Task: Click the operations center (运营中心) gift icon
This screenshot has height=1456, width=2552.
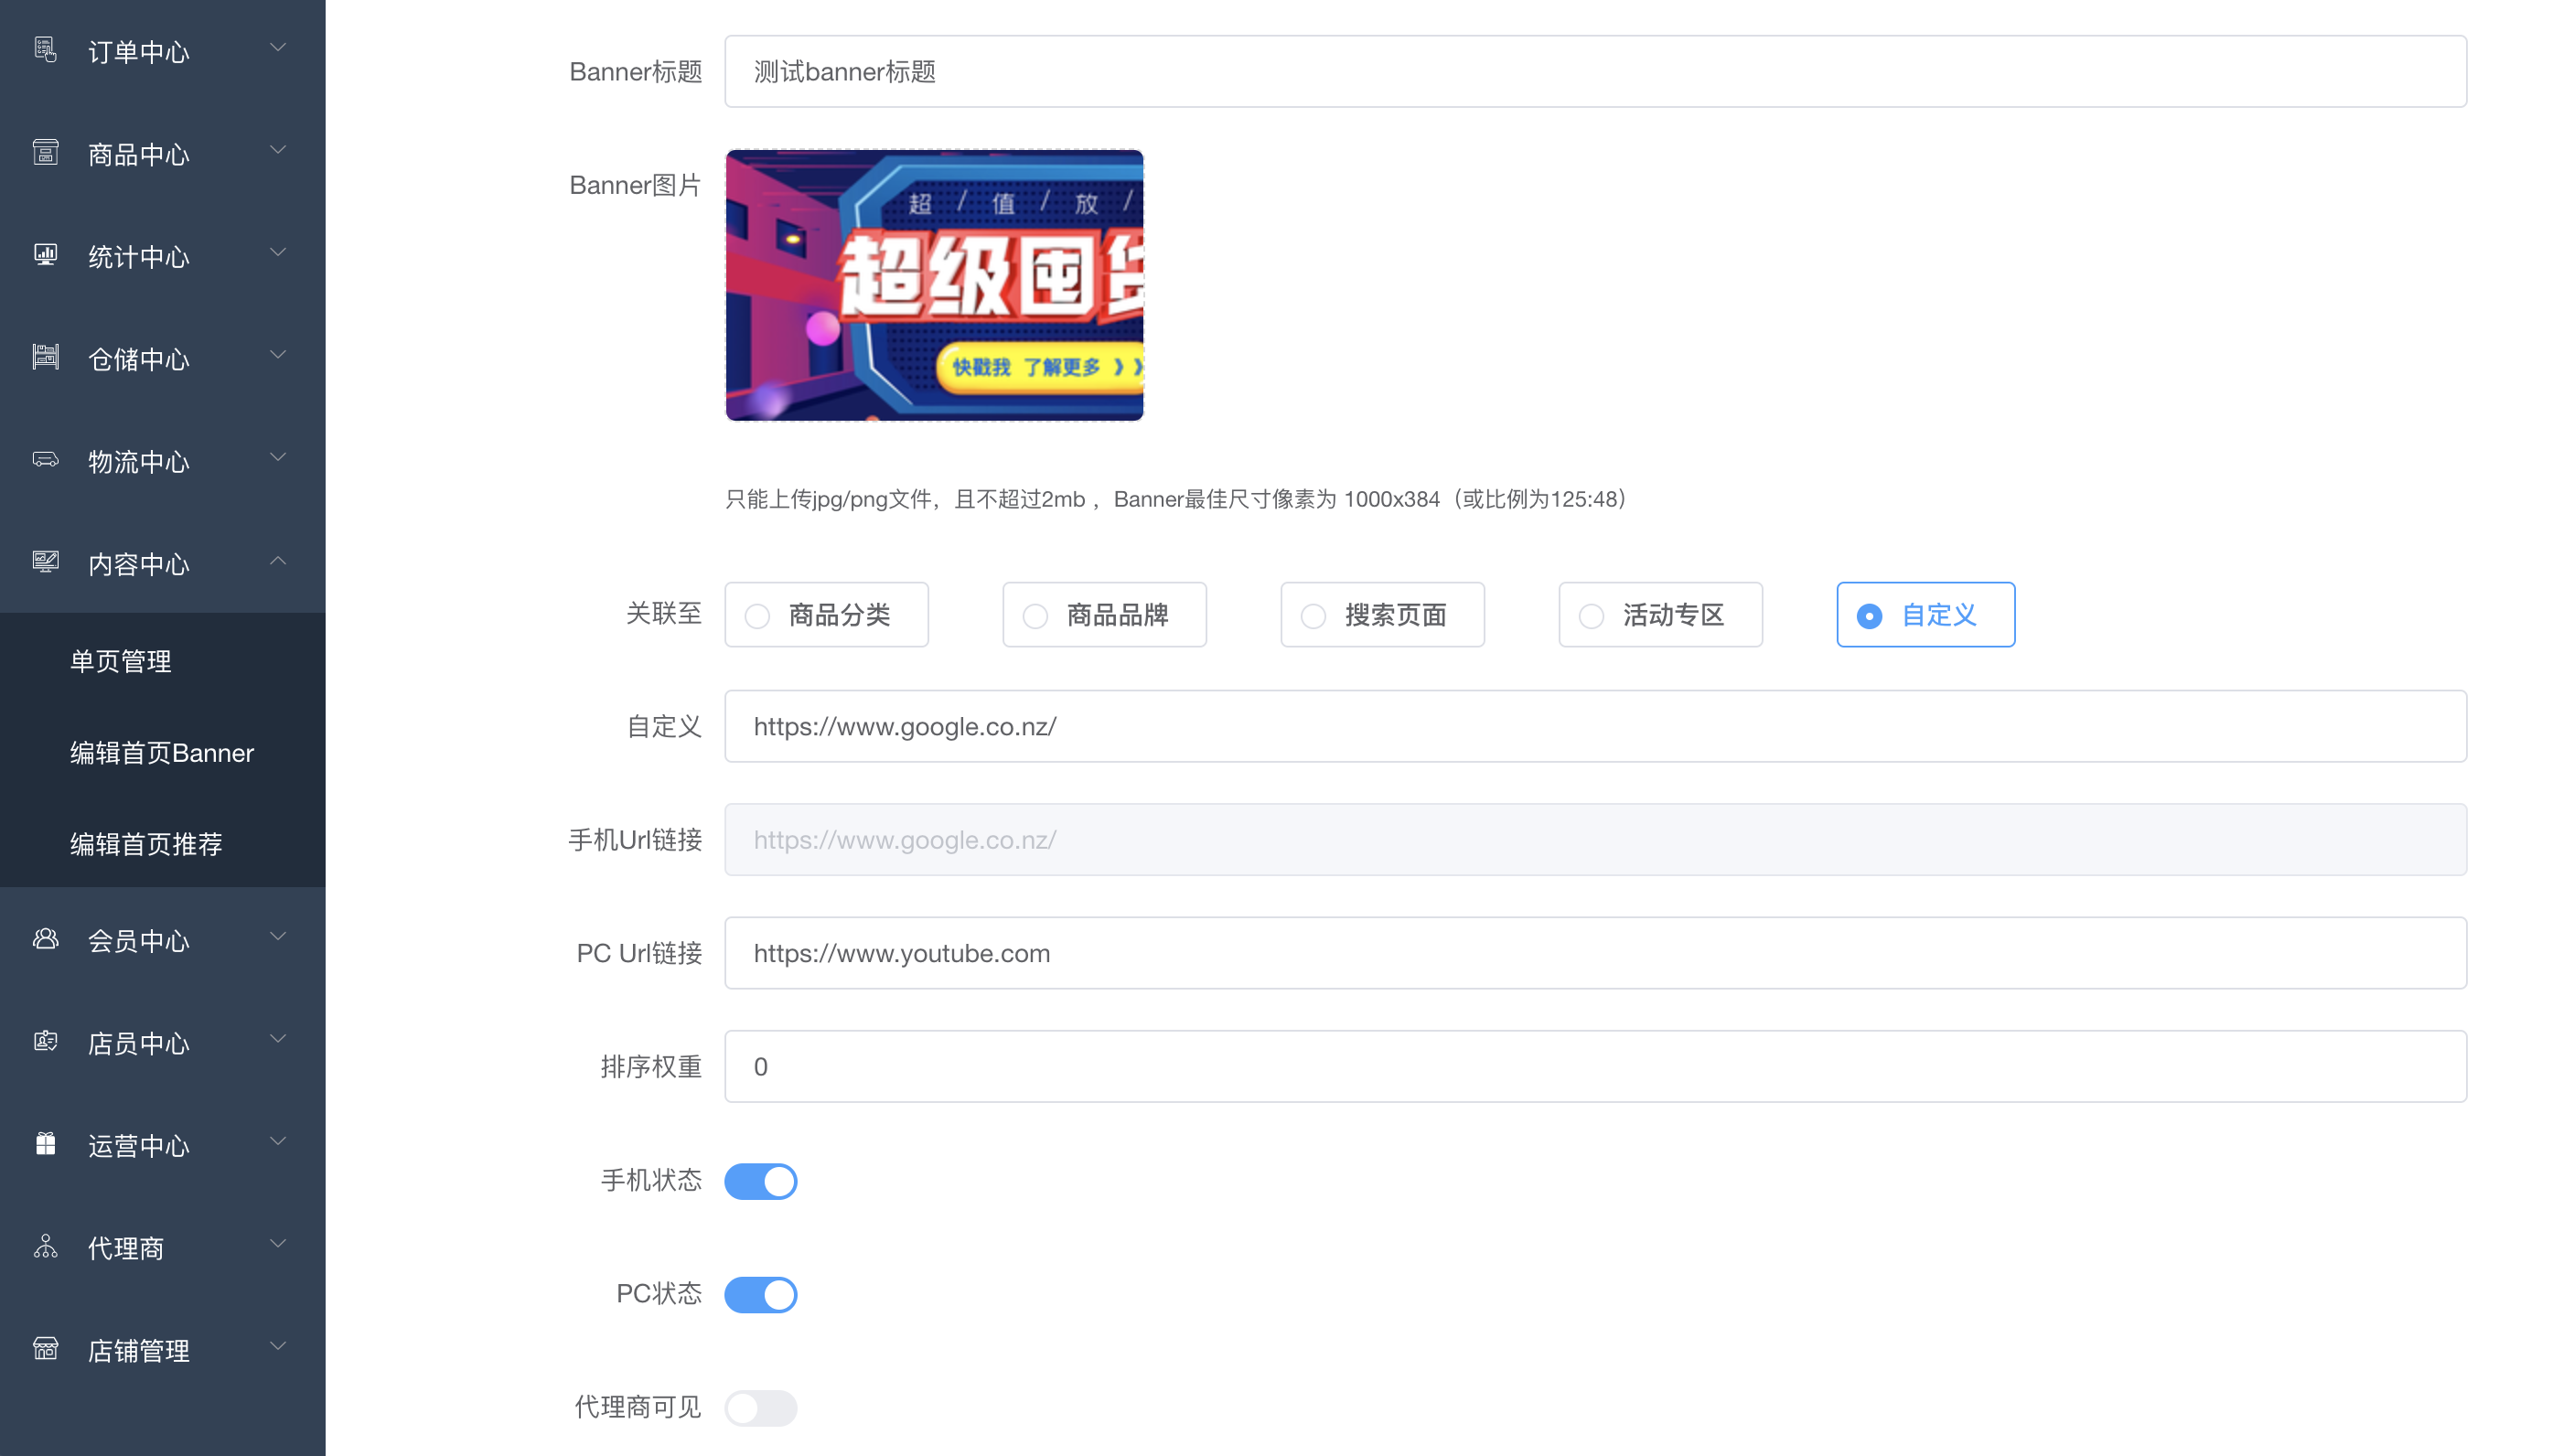Action: [x=45, y=1143]
